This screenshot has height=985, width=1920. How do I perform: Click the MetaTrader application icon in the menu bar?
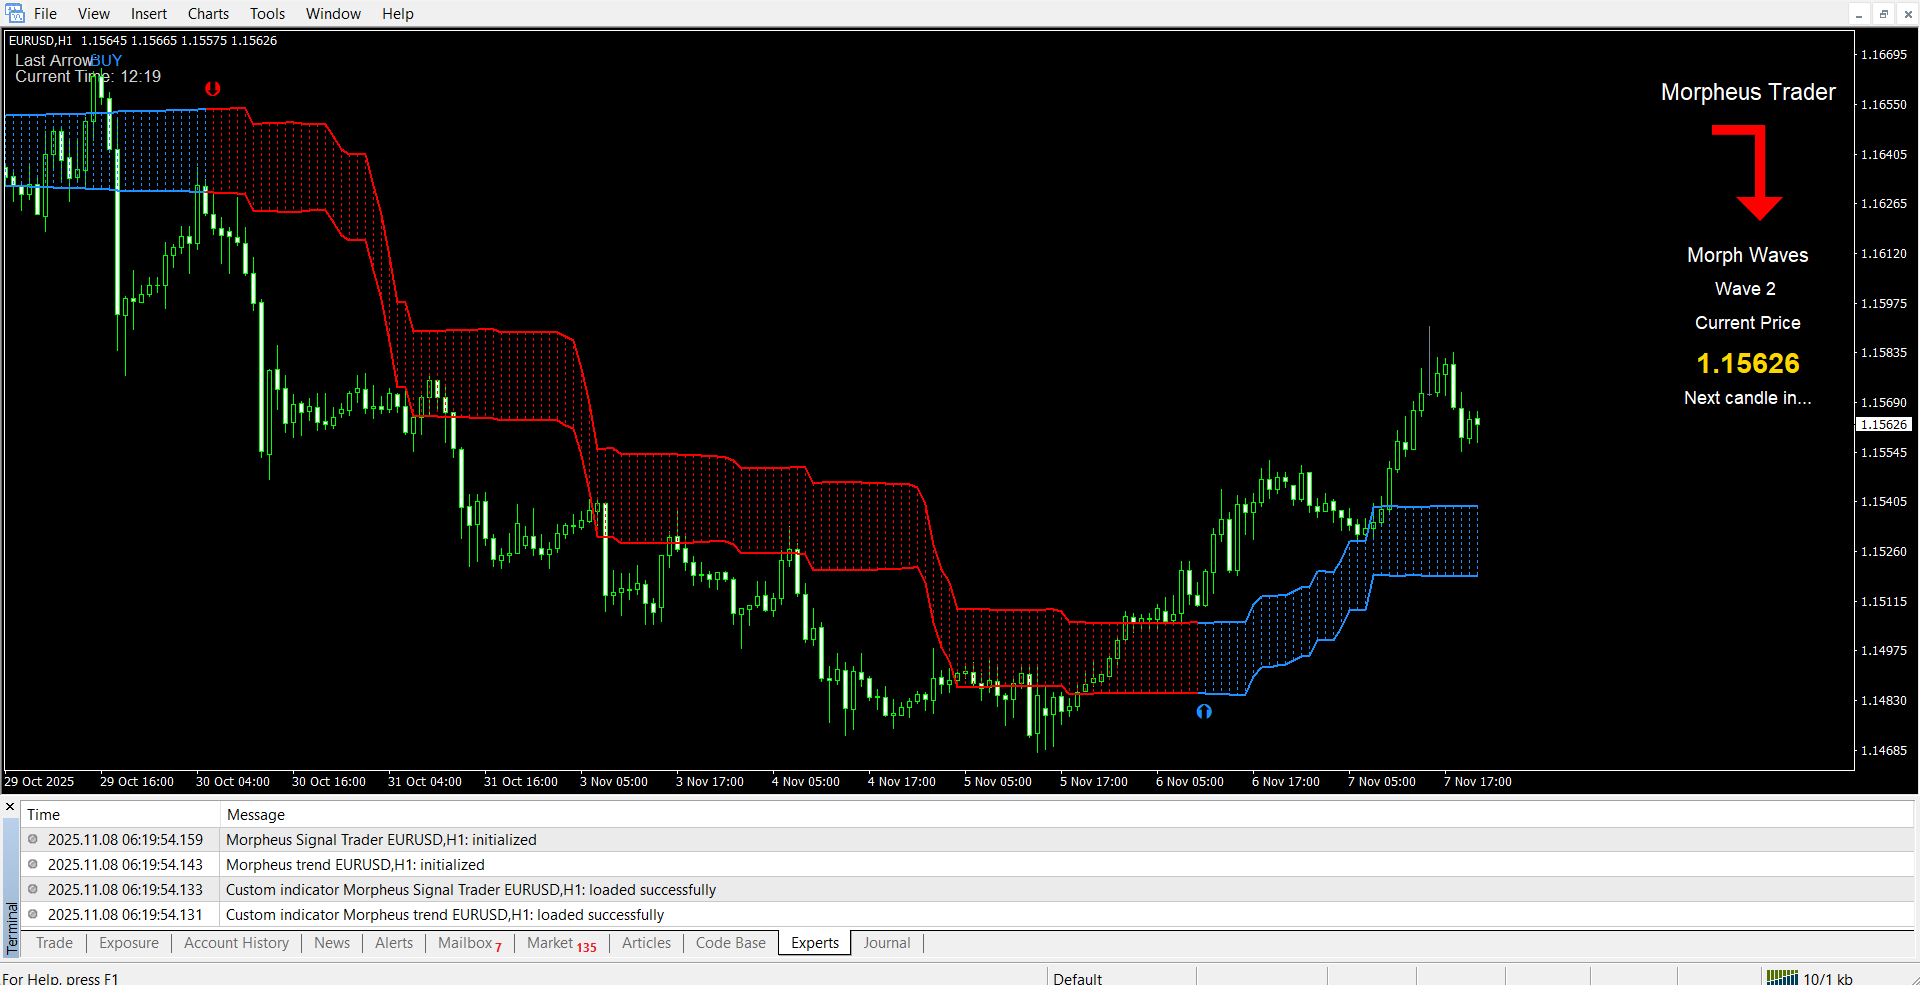point(14,13)
